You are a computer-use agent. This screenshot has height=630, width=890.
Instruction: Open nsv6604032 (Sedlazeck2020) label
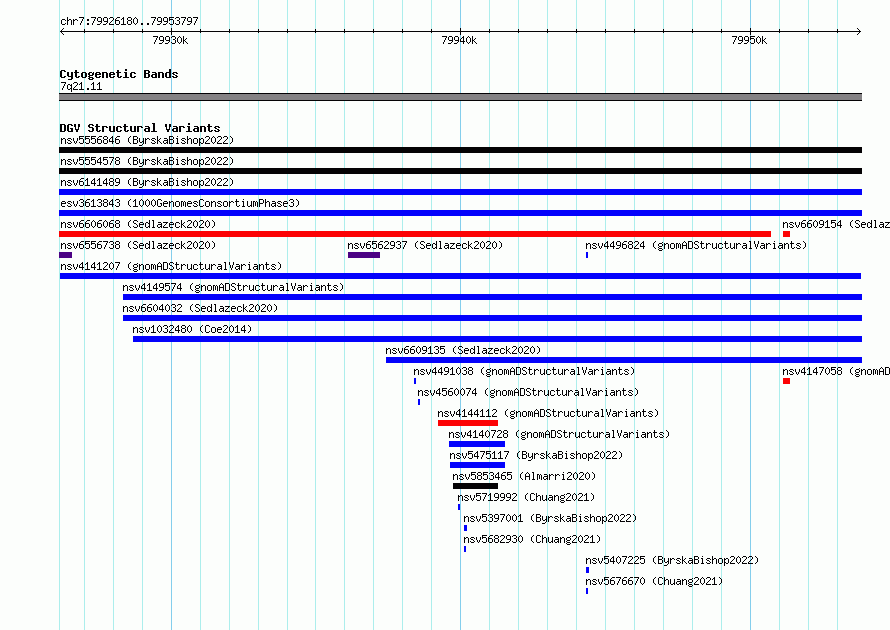tap(200, 308)
